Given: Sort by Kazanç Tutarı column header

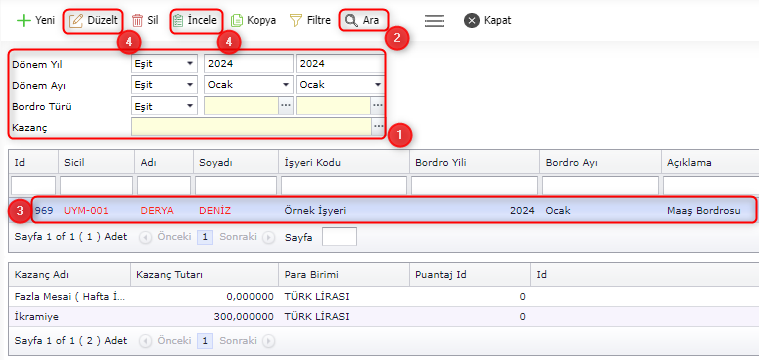Looking at the screenshot, I should point(204,275).
